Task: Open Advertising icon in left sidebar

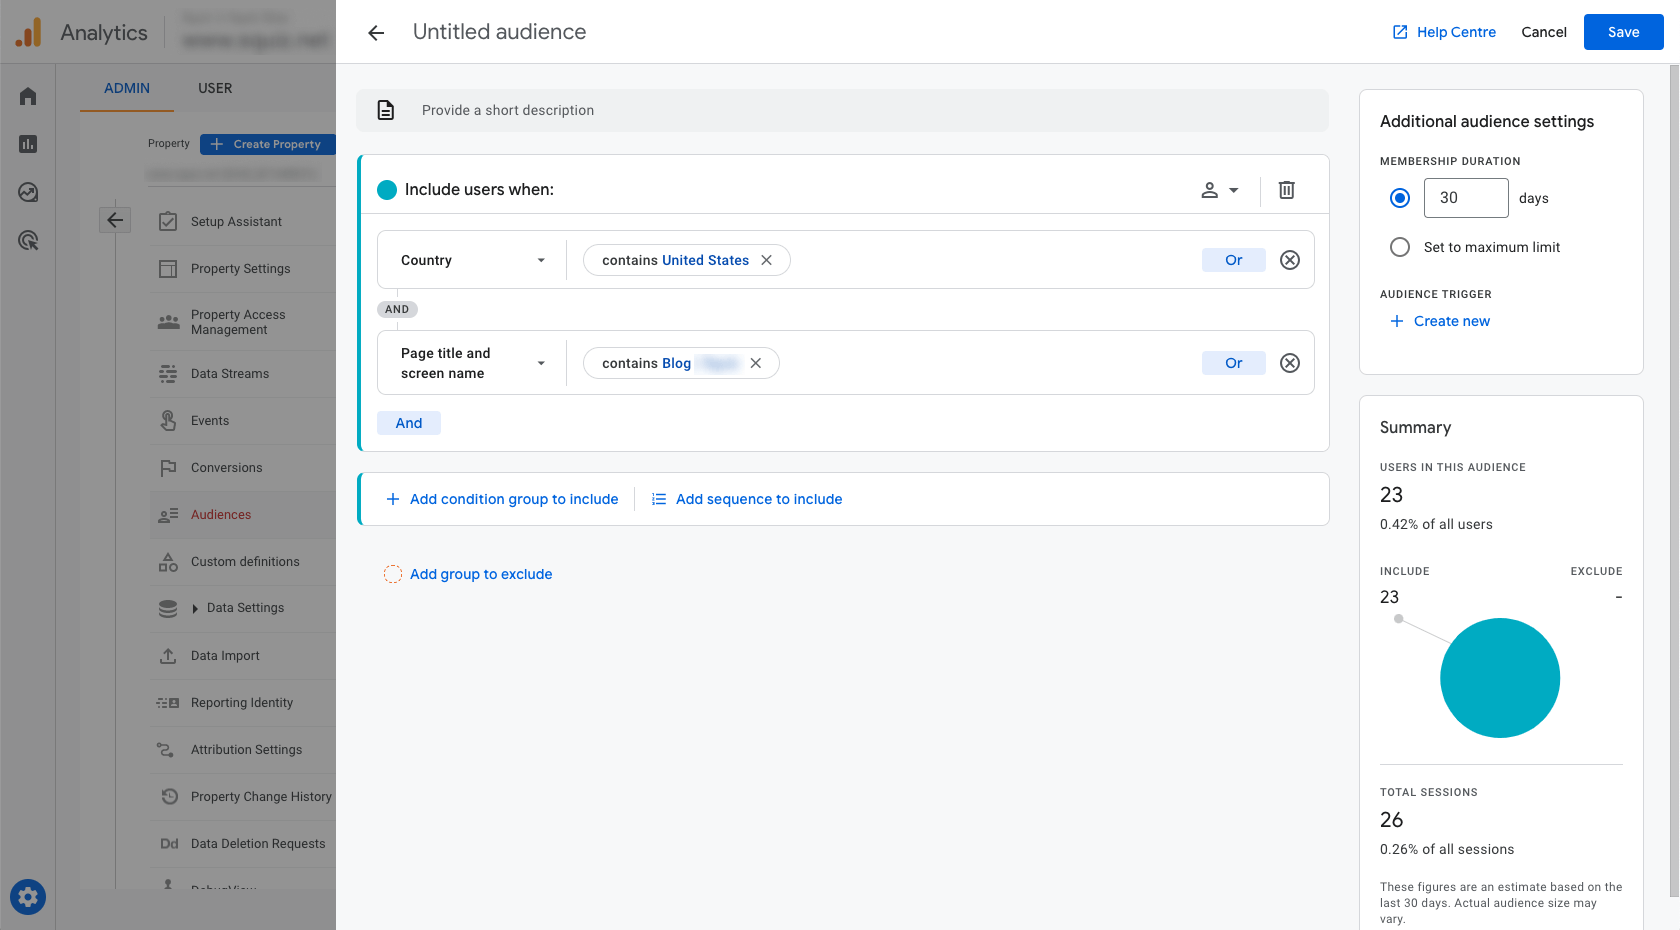Action: 28,240
